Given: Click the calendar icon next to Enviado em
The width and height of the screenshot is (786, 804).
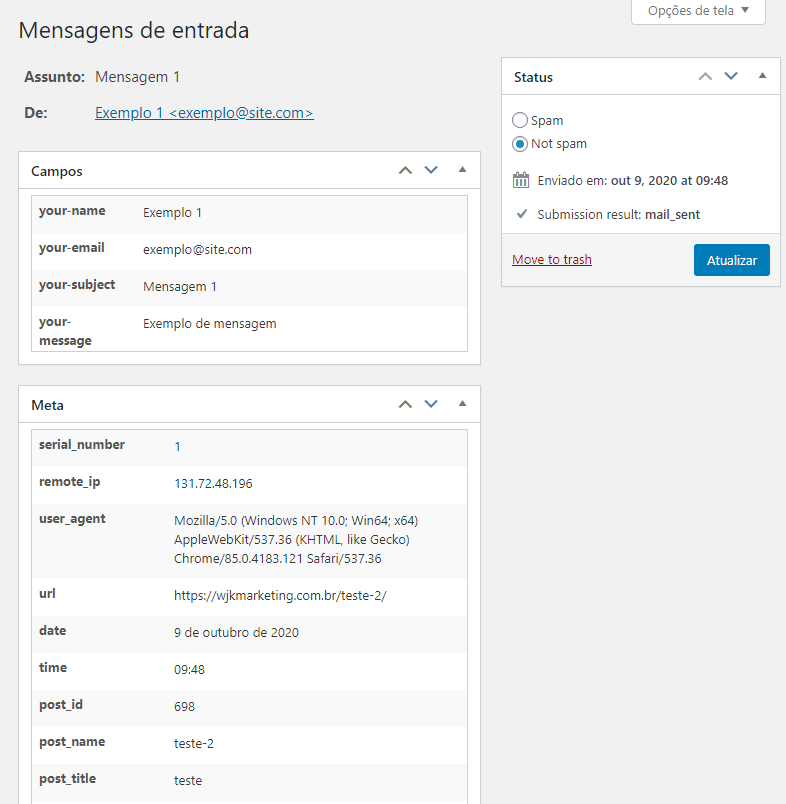Looking at the screenshot, I should (520, 180).
